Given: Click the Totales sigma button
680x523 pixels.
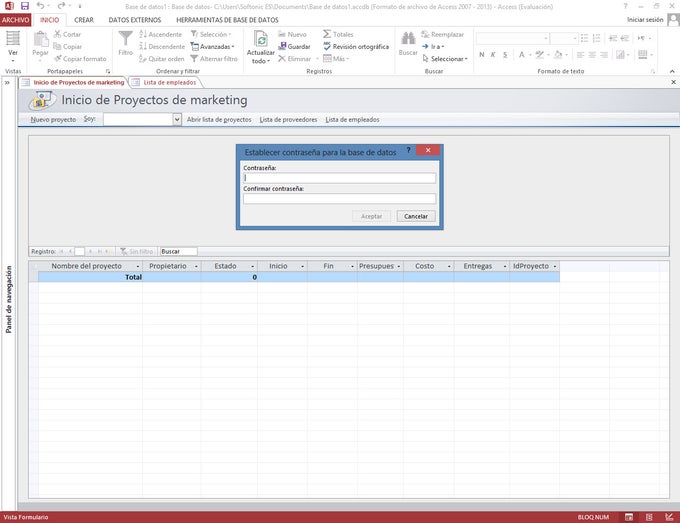Looking at the screenshot, I should coord(338,34).
